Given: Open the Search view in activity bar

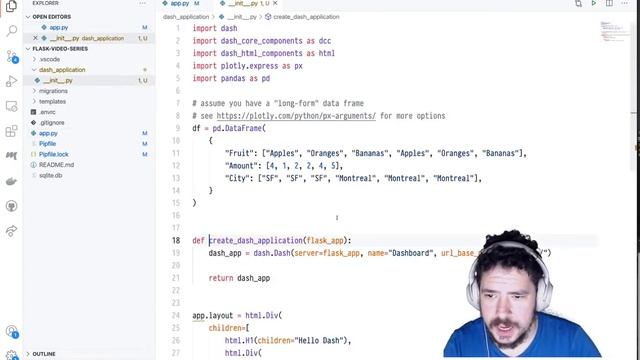Looking at the screenshot, I should pos(11,31).
